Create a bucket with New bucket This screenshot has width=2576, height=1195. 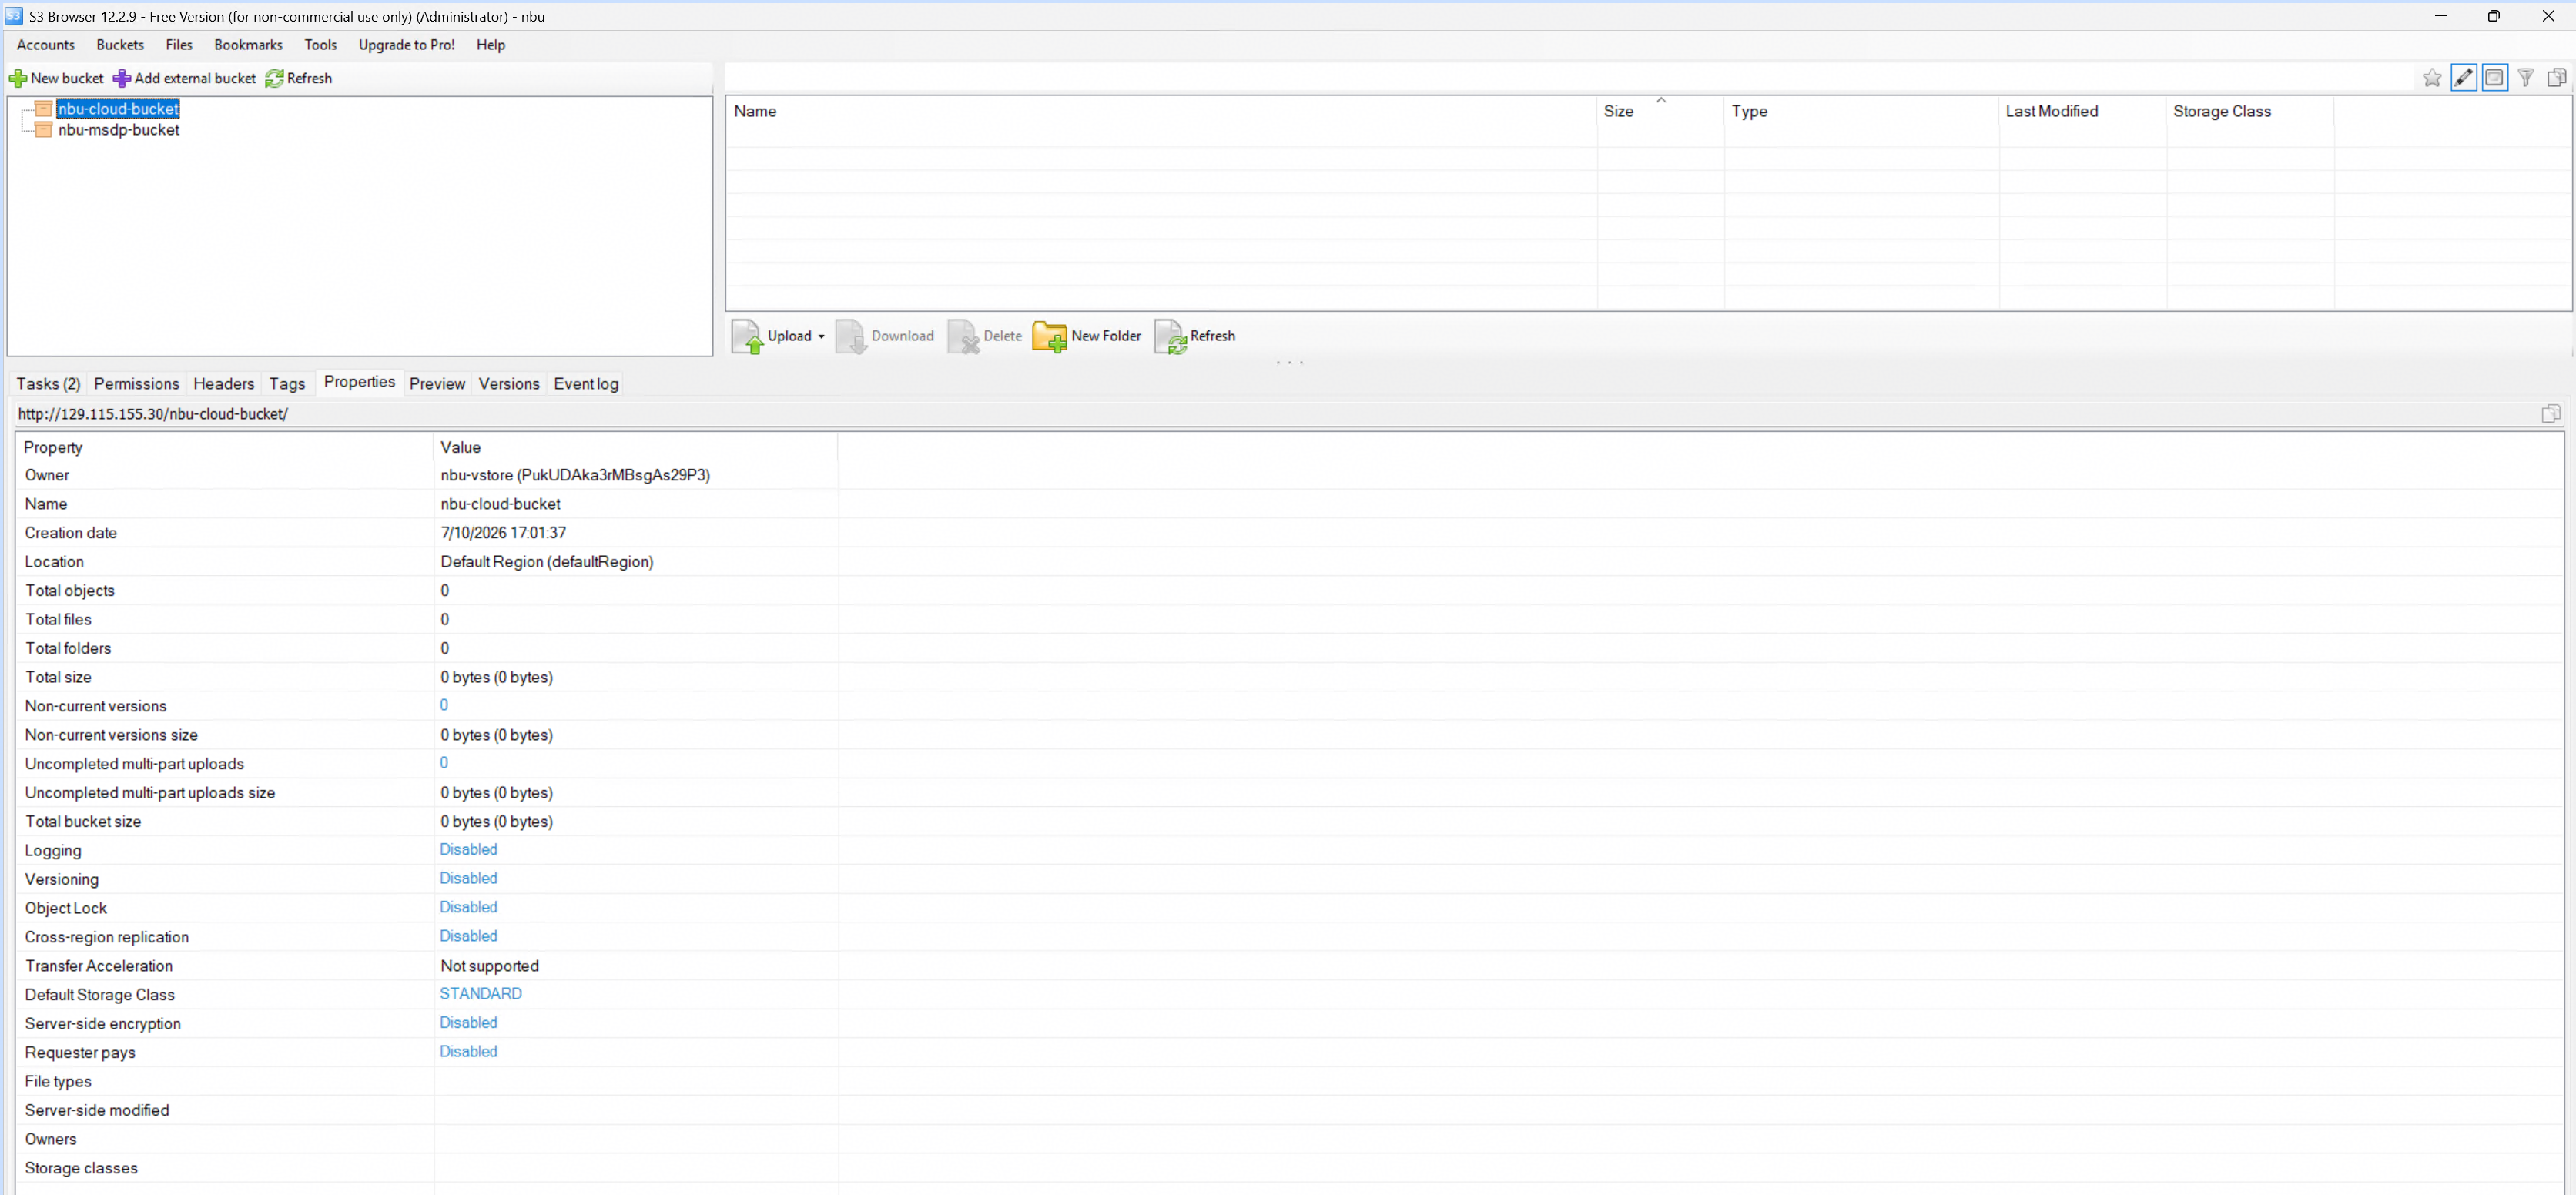click(56, 78)
